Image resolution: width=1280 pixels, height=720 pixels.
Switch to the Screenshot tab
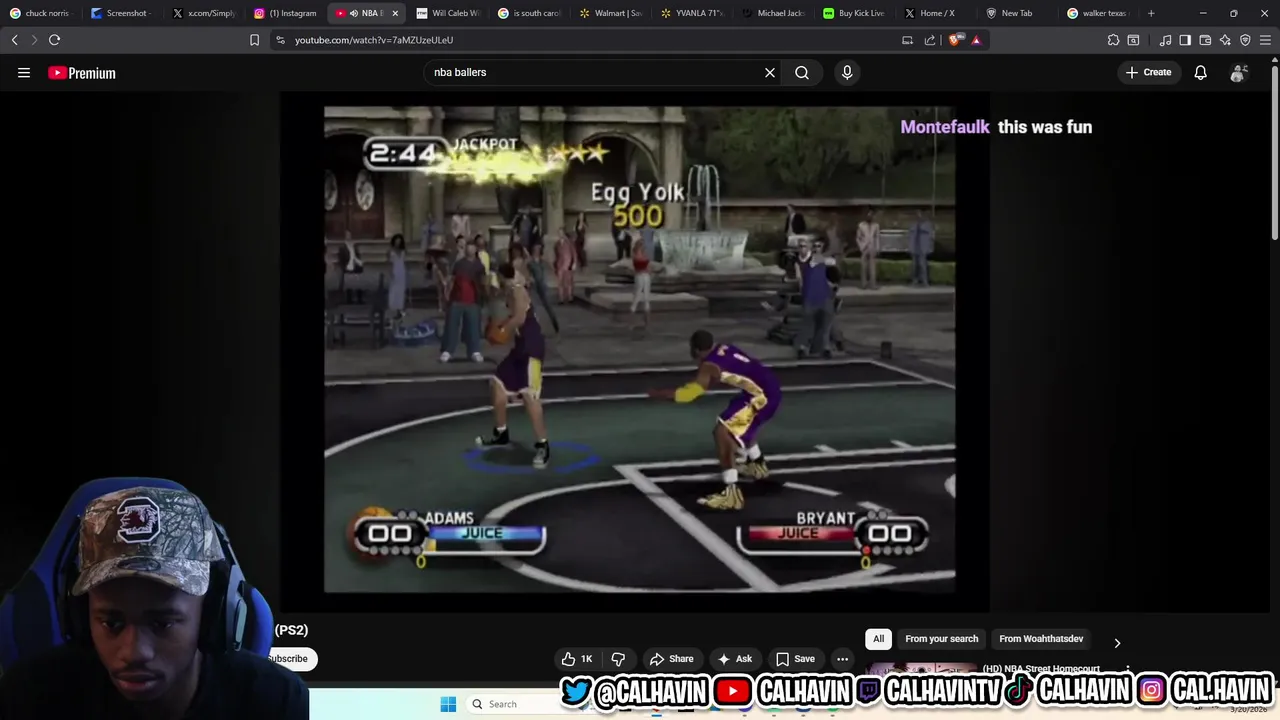(122, 13)
